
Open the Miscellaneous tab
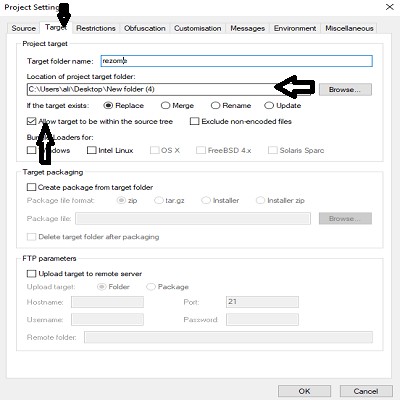click(349, 28)
